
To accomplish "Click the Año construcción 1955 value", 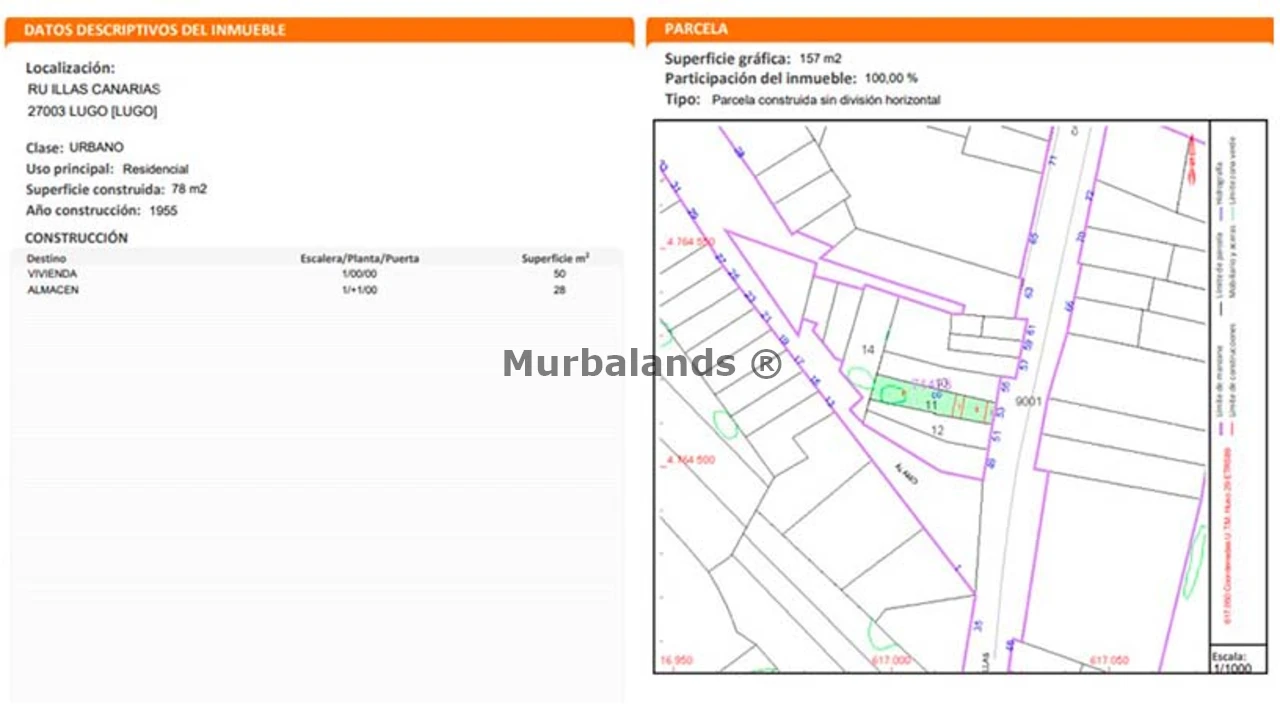I will click(x=163, y=211).
